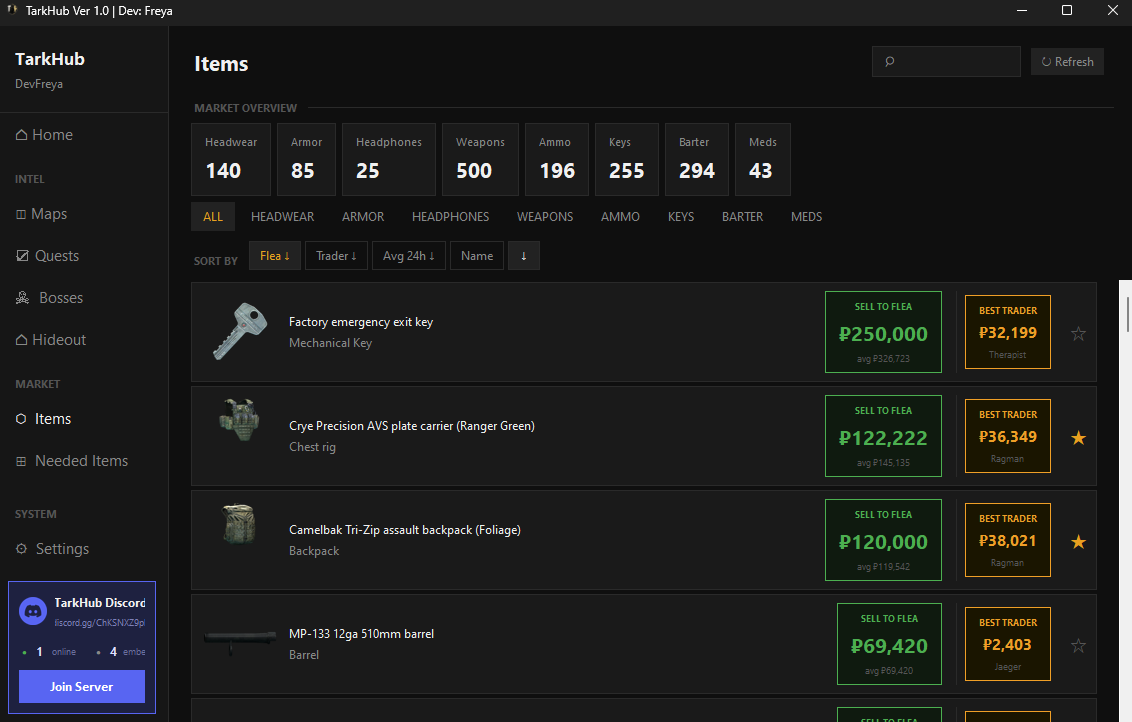Open Maps from the sidebar
This screenshot has width=1132, height=722.
tap(41, 214)
